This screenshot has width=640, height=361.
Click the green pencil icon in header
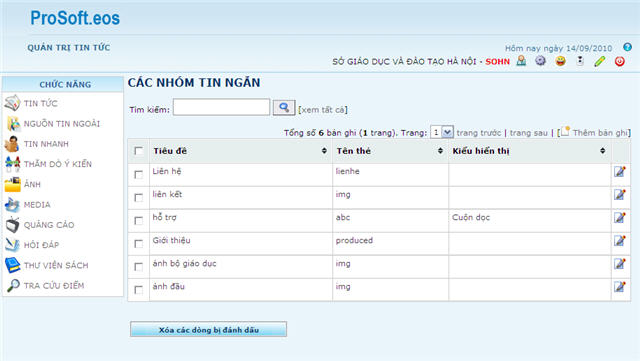tap(599, 61)
